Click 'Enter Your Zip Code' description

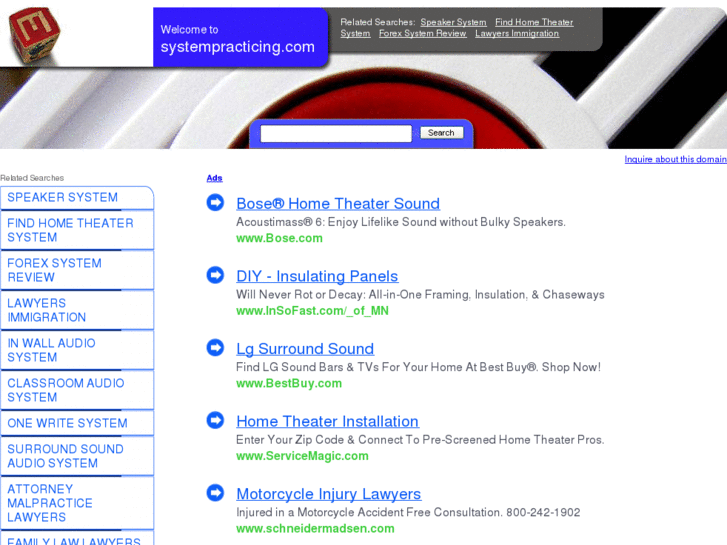(420, 440)
